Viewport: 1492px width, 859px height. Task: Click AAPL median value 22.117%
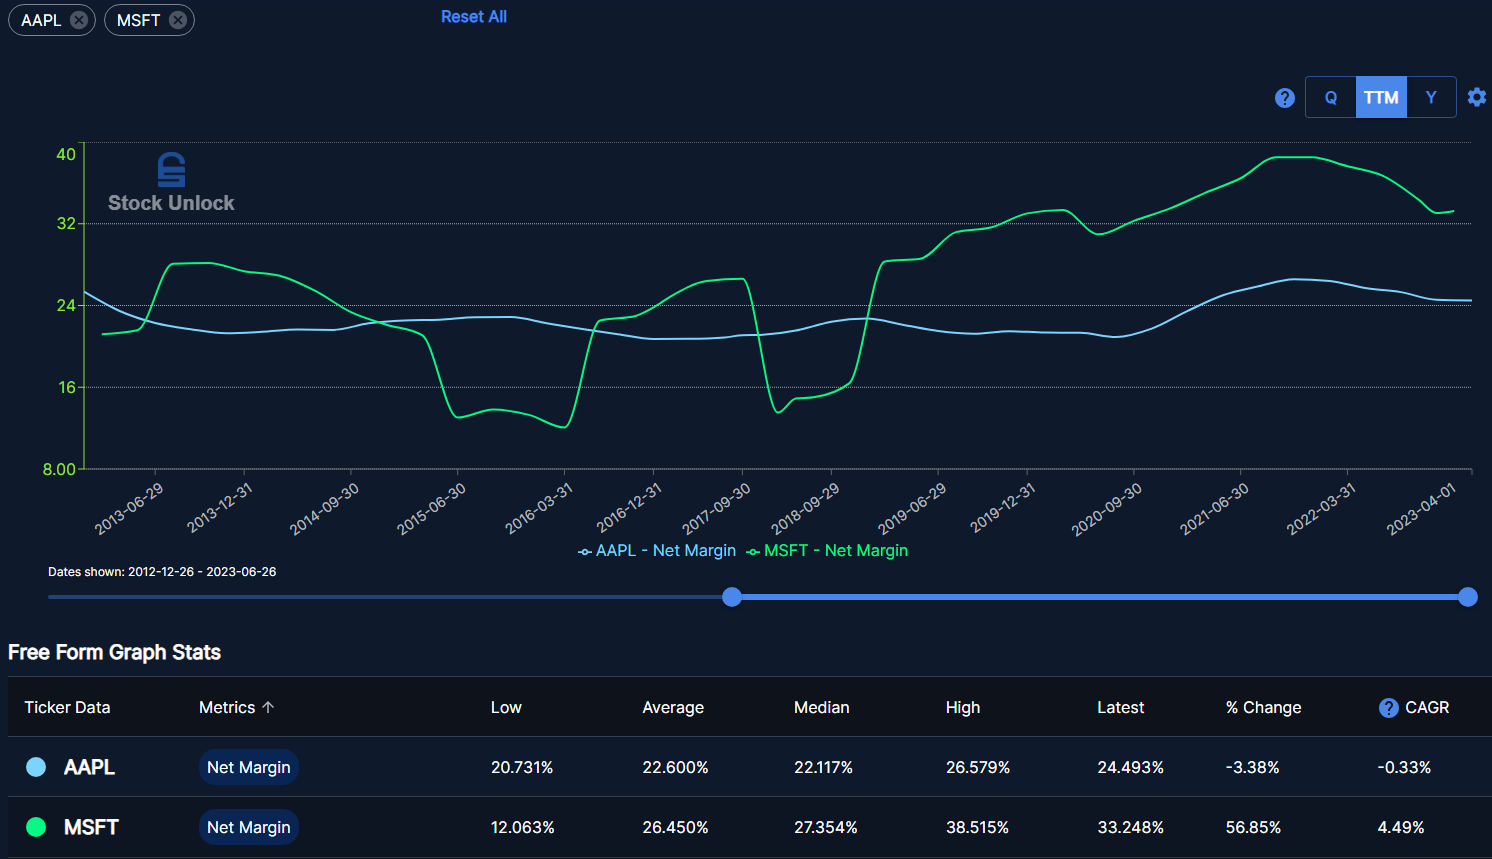pos(823,767)
